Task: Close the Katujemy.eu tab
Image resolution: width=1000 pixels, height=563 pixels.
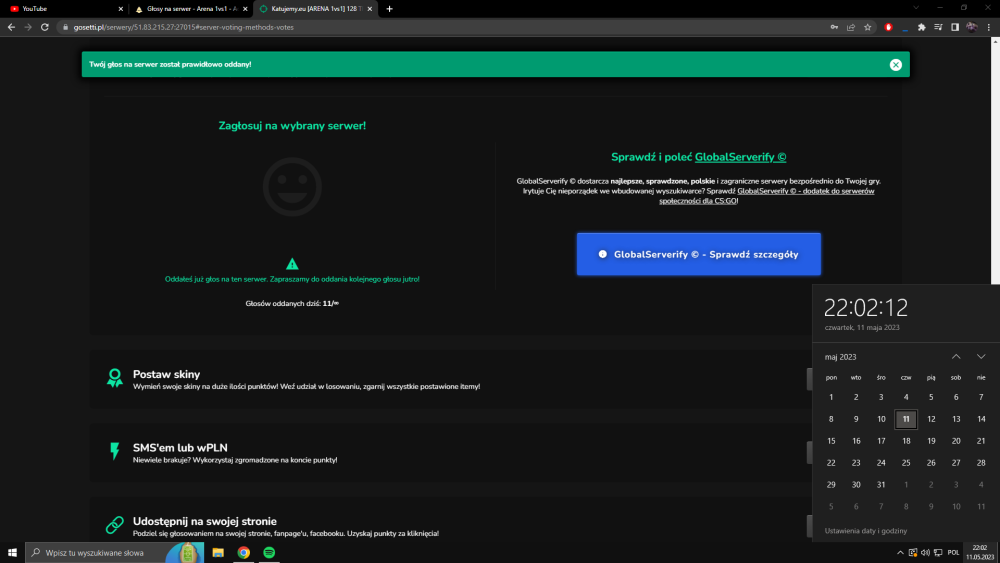Action: coord(369,9)
